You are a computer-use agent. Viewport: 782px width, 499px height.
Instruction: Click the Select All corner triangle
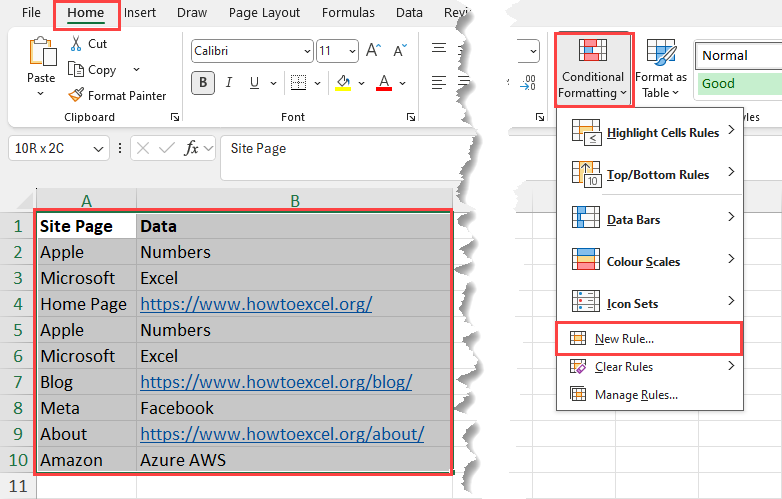click(x=25, y=200)
